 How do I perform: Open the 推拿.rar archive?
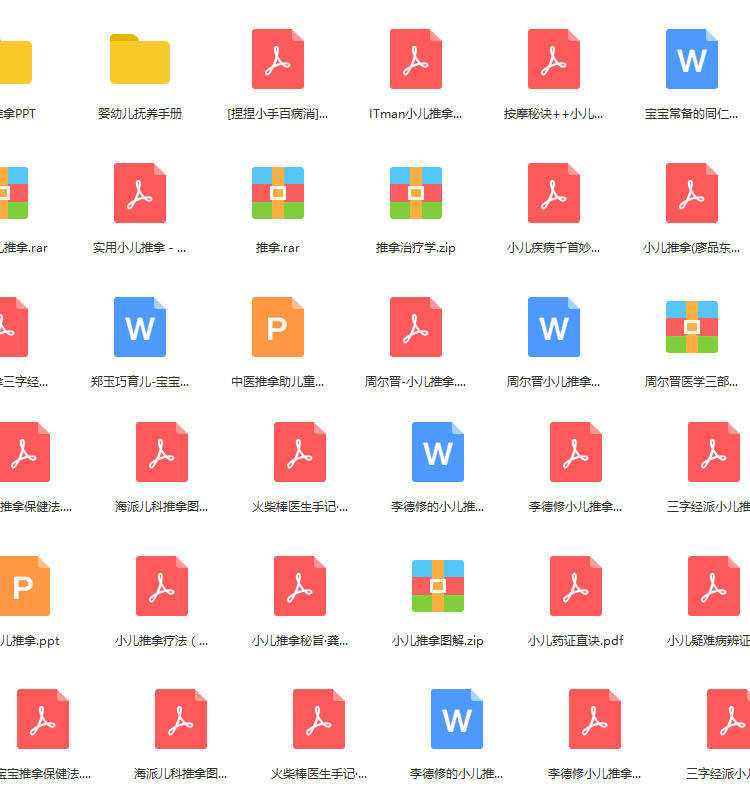click(x=278, y=193)
